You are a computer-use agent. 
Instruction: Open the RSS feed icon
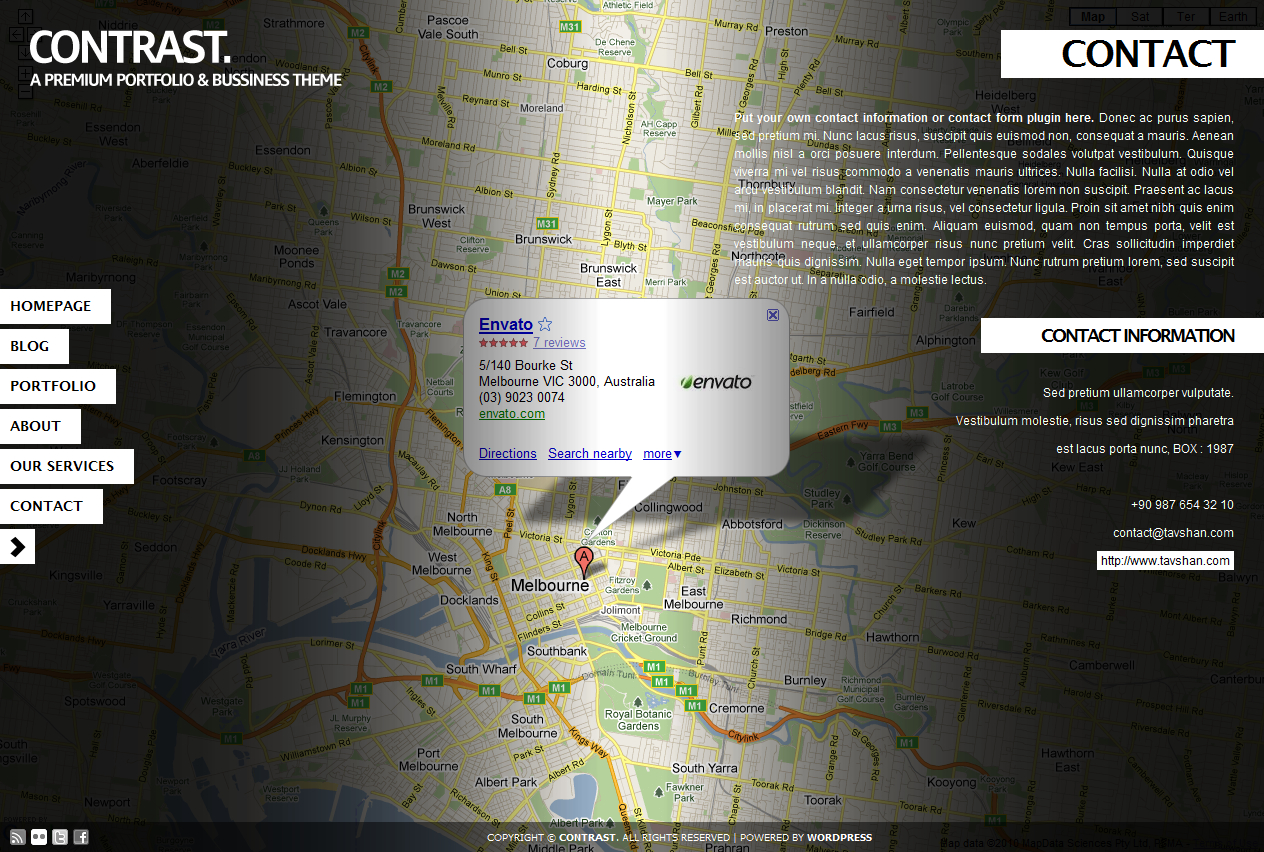tap(17, 837)
